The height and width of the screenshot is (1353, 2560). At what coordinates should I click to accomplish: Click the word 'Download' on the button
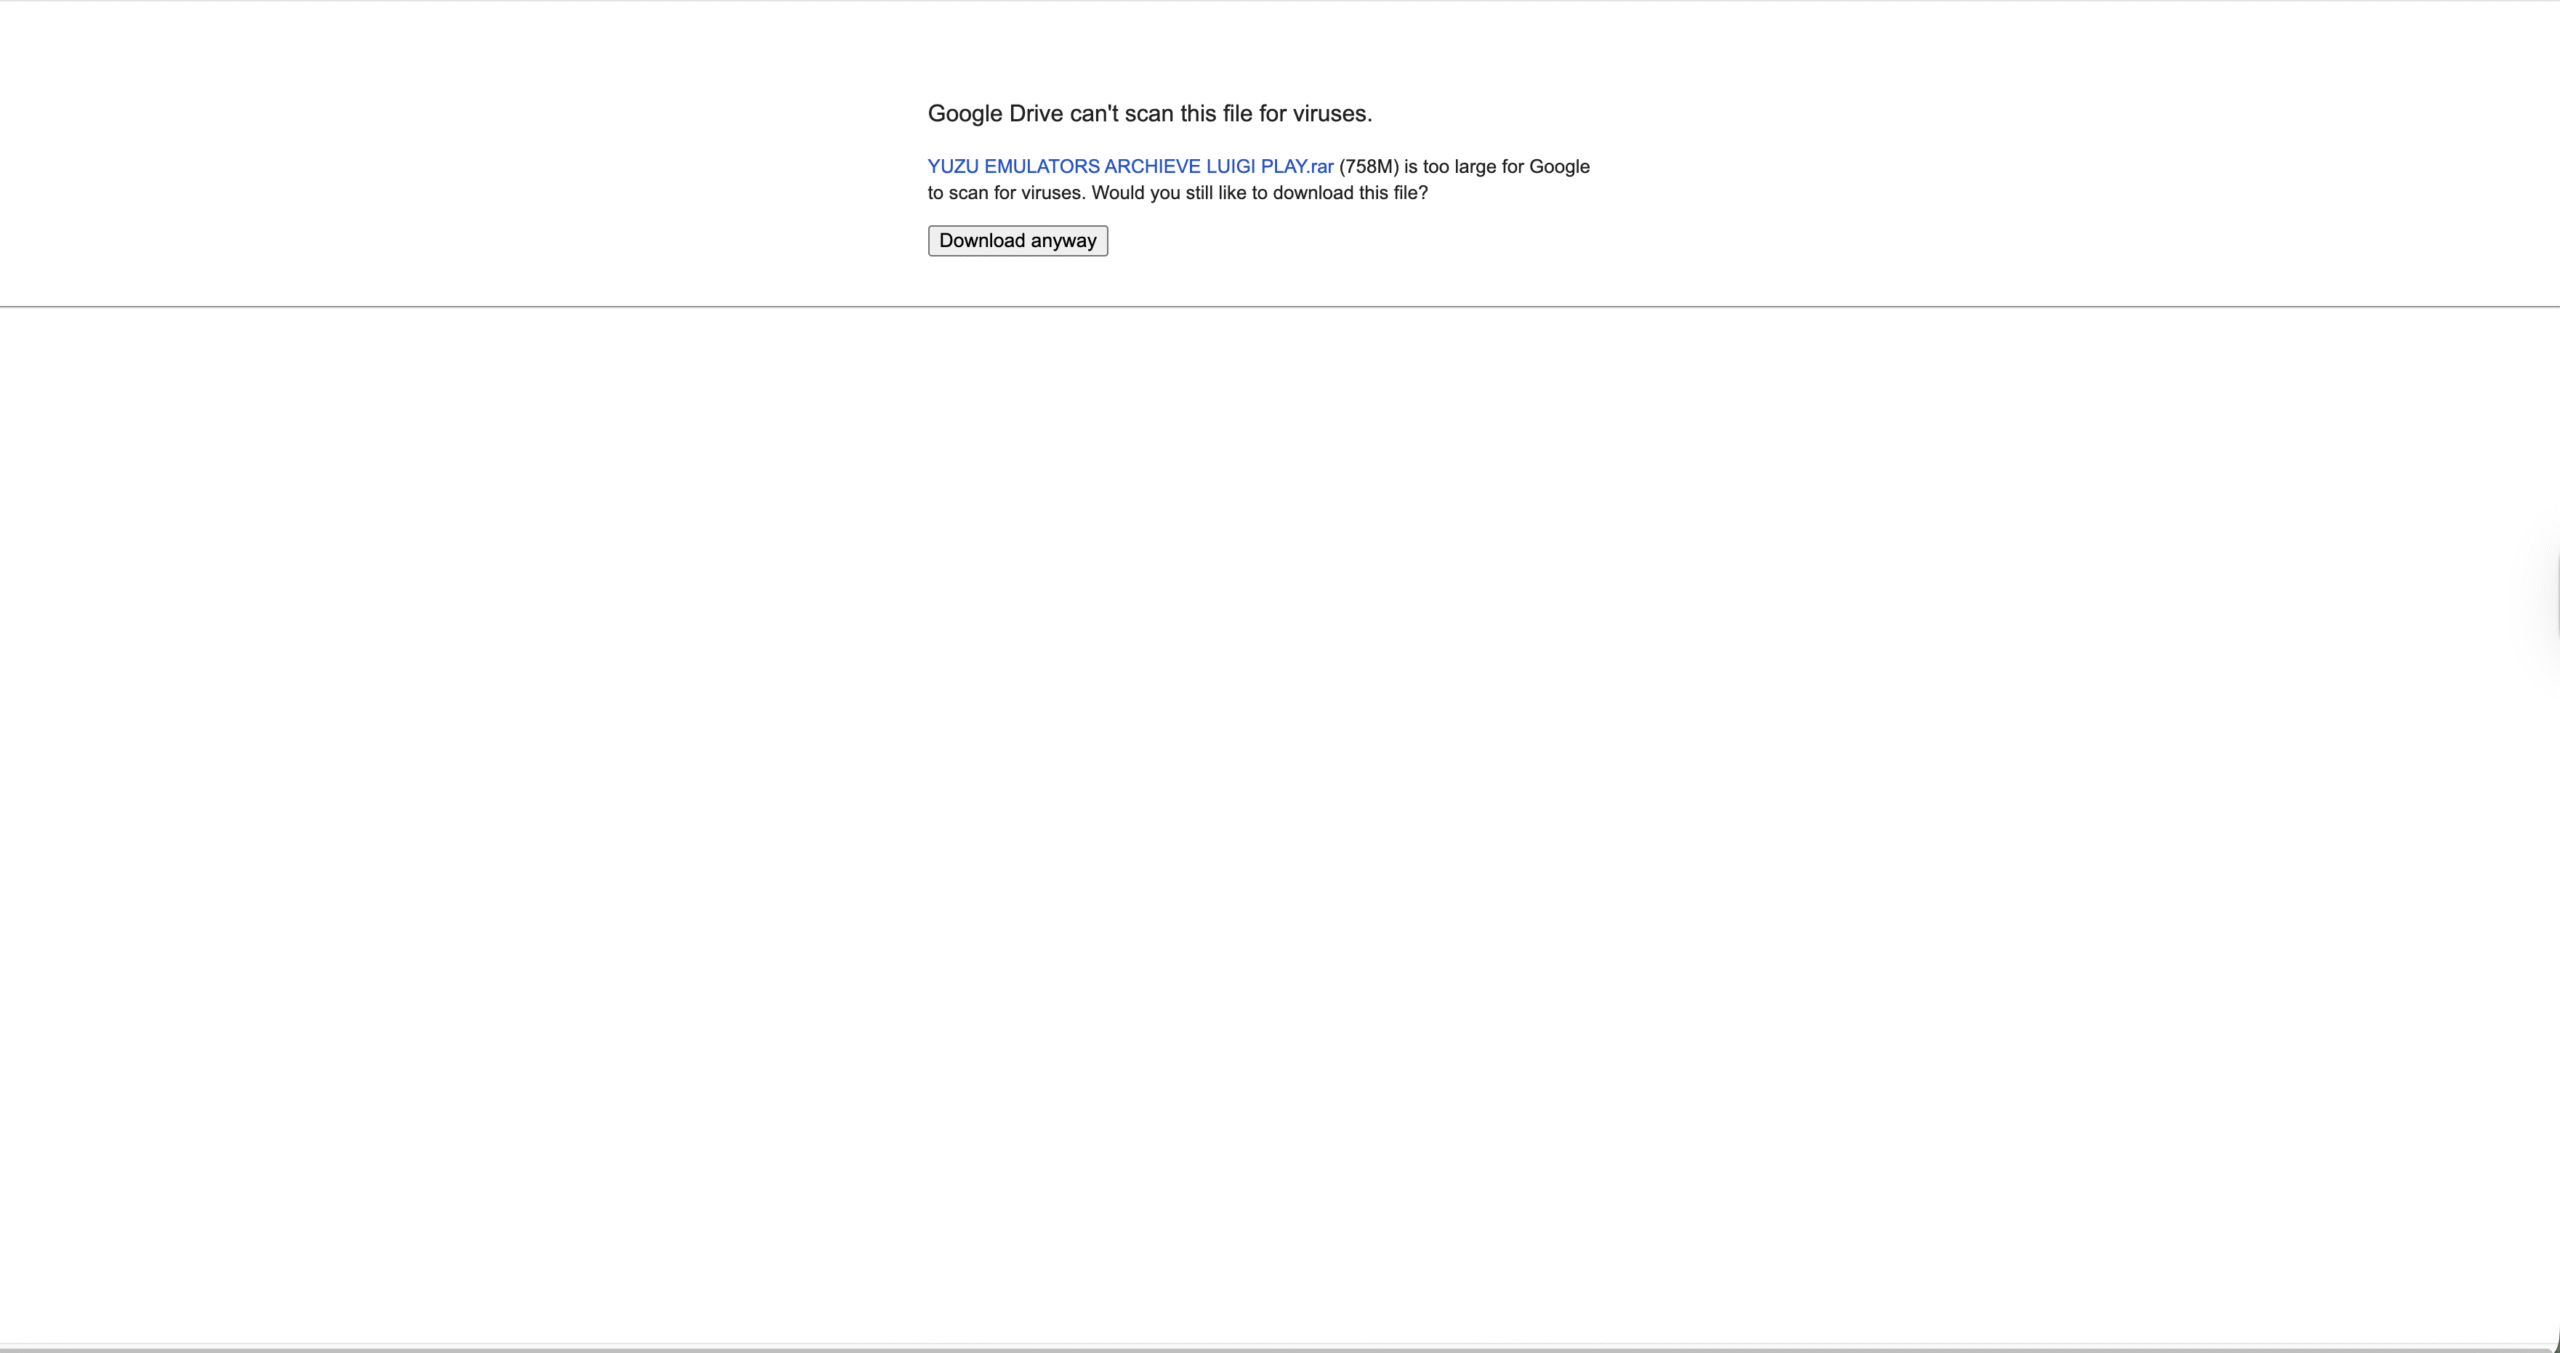[x=981, y=241]
